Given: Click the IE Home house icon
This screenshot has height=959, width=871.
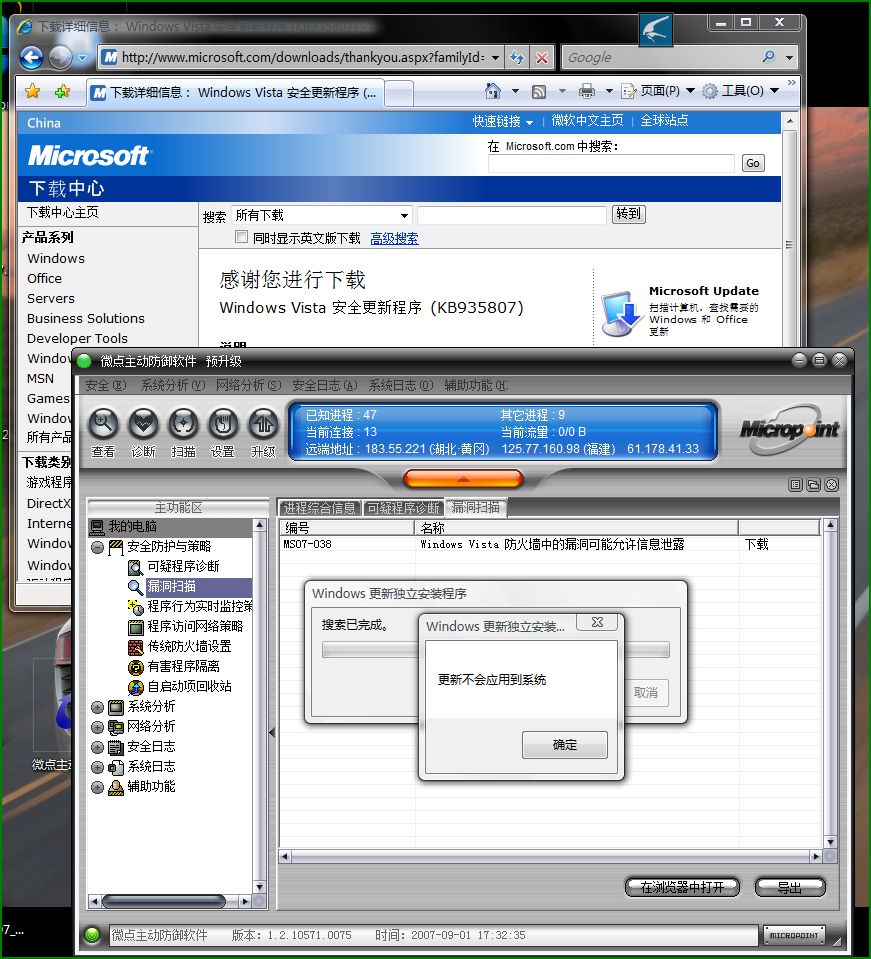Looking at the screenshot, I should [x=492, y=91].
